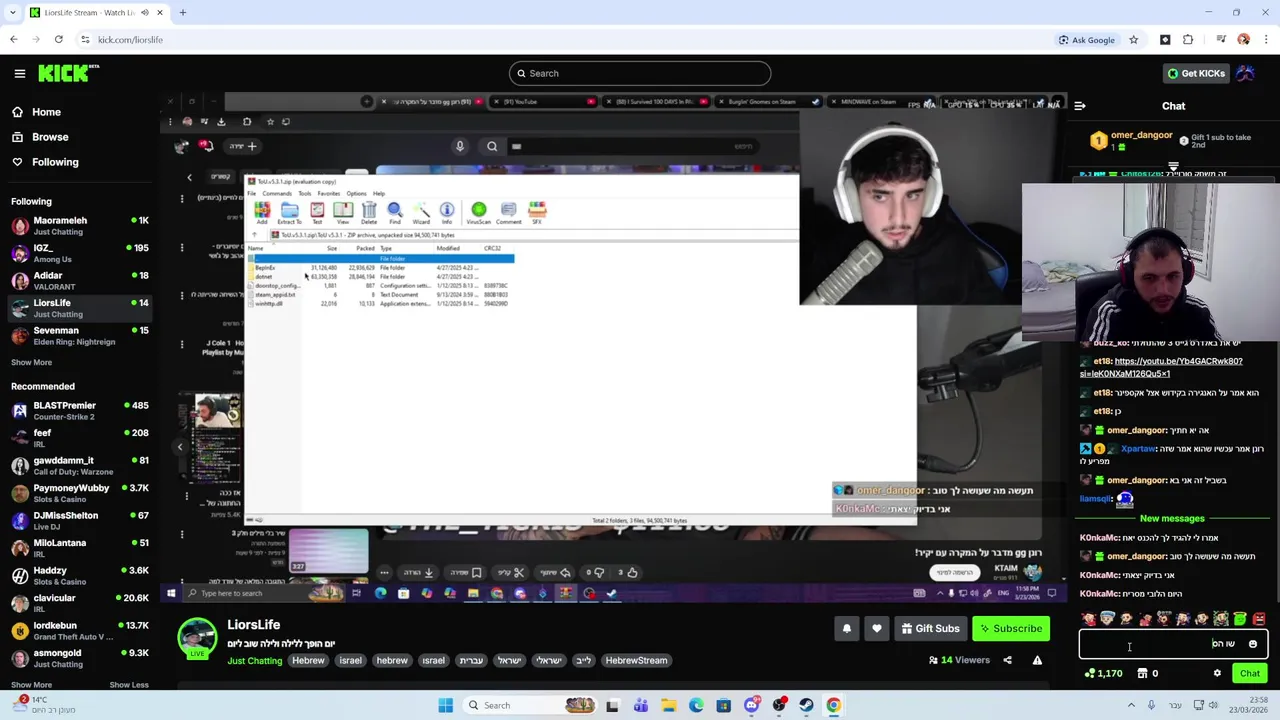Jump to New messages in chat
Image resolution: width=1280 pixels, height=720 pixels.
tap(1172, 519)
